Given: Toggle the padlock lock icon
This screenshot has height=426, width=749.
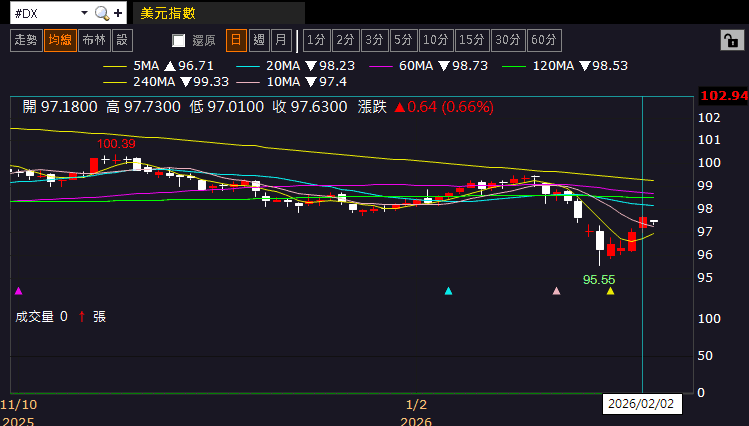Looking at the screenshot, I should [731, 40].
